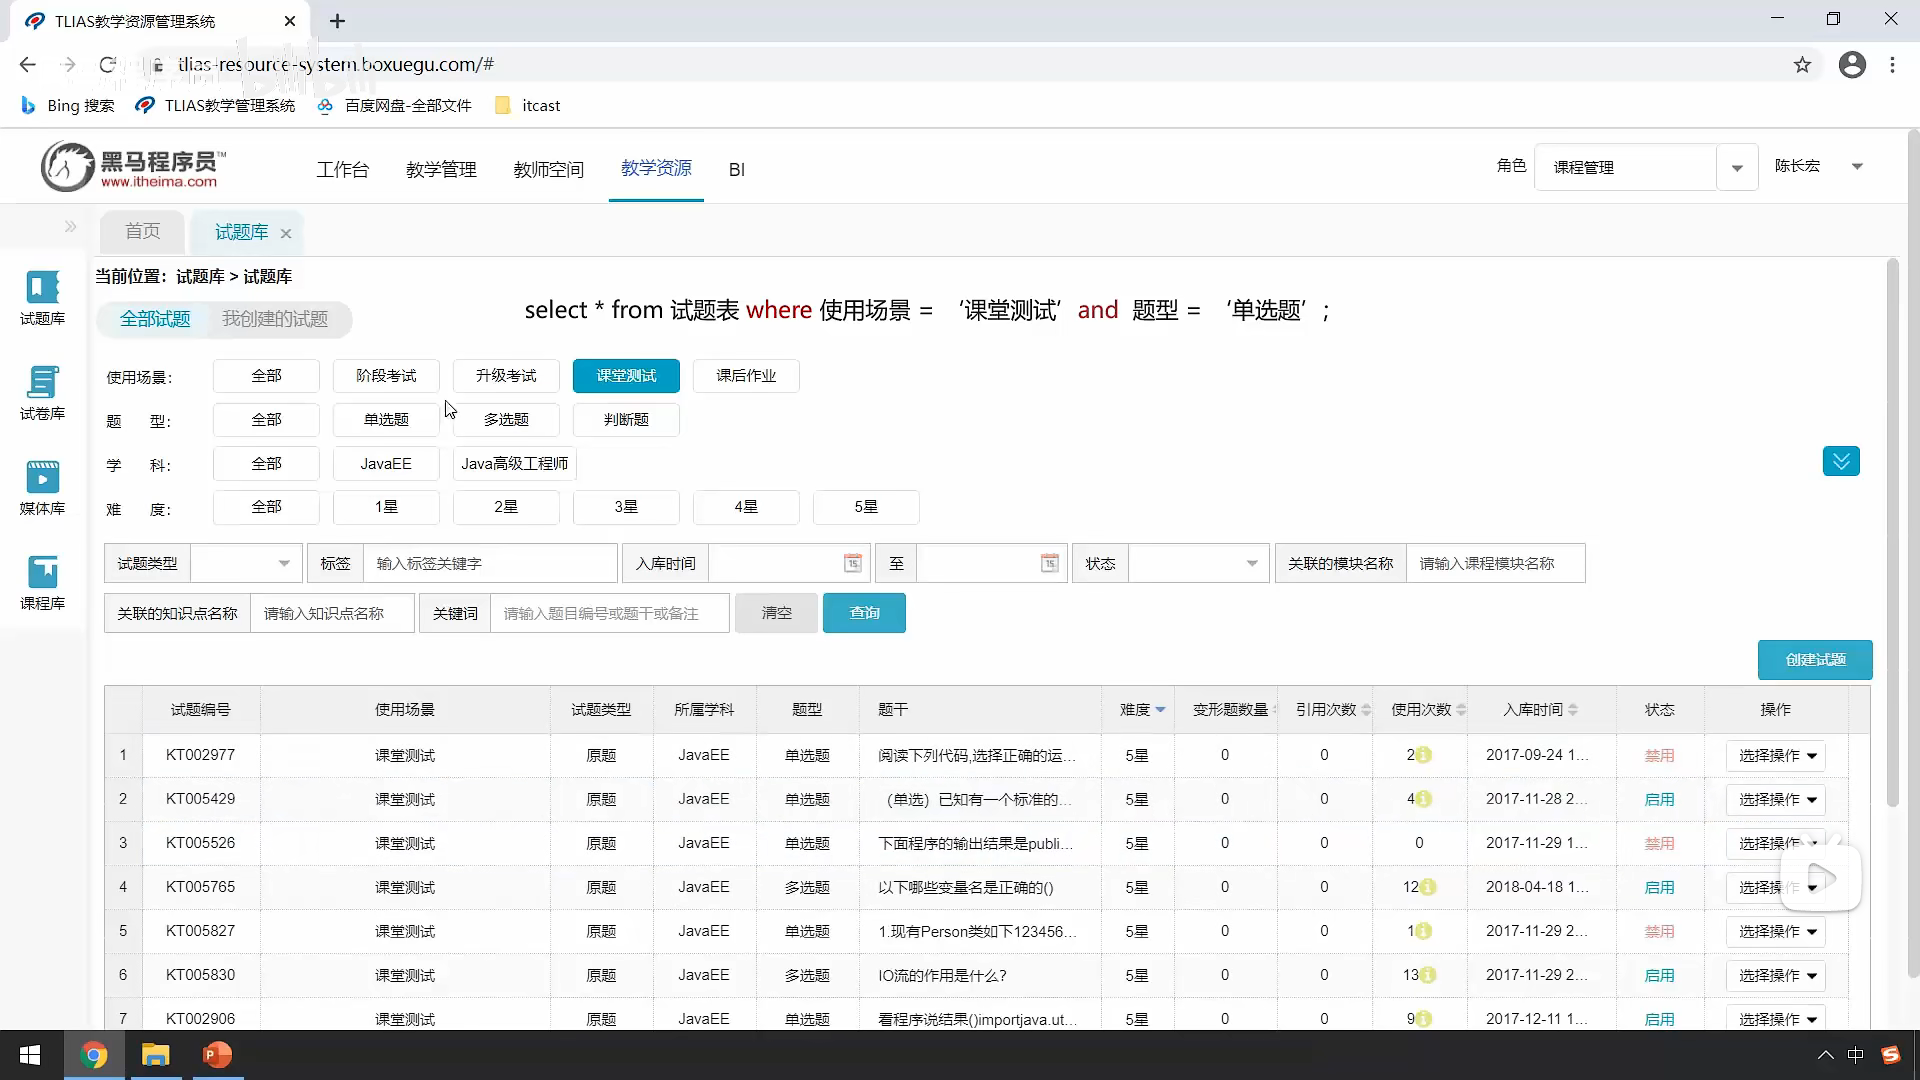This screenshot has width=1920, height=1080.
Task: Click the 关键词 keyword input field
Action: point(609,613)
